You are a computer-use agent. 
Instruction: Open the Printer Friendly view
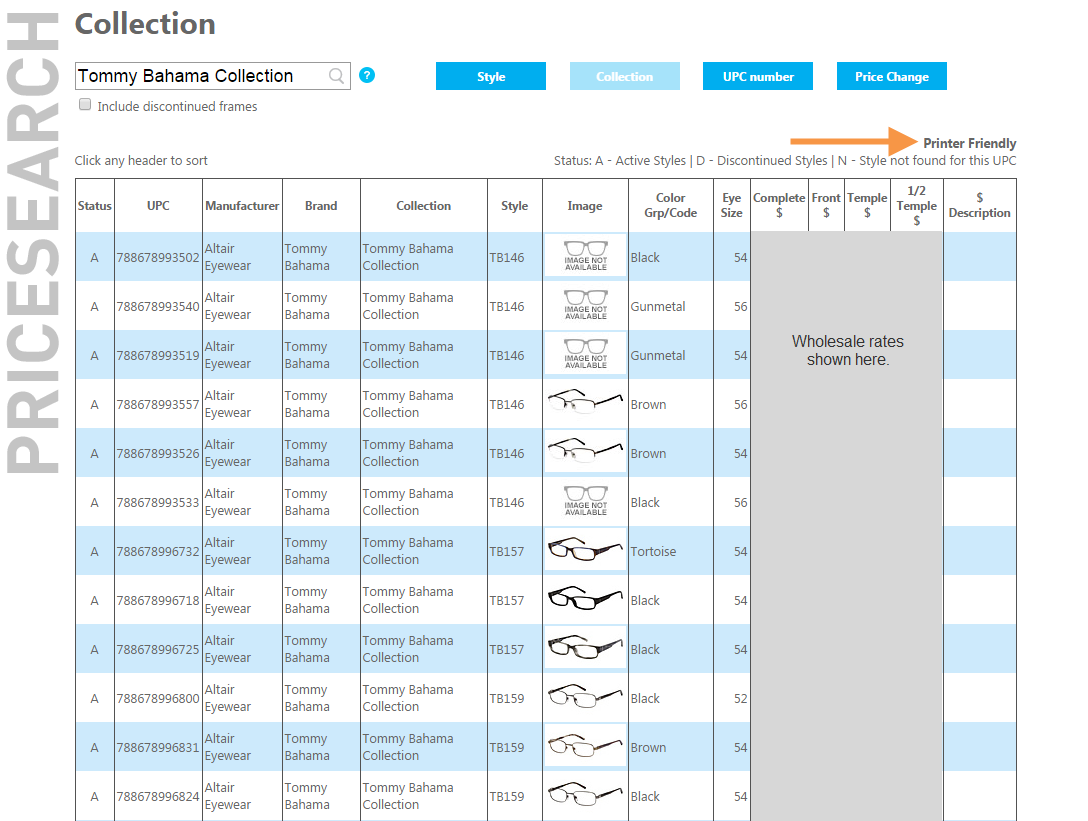969,143
